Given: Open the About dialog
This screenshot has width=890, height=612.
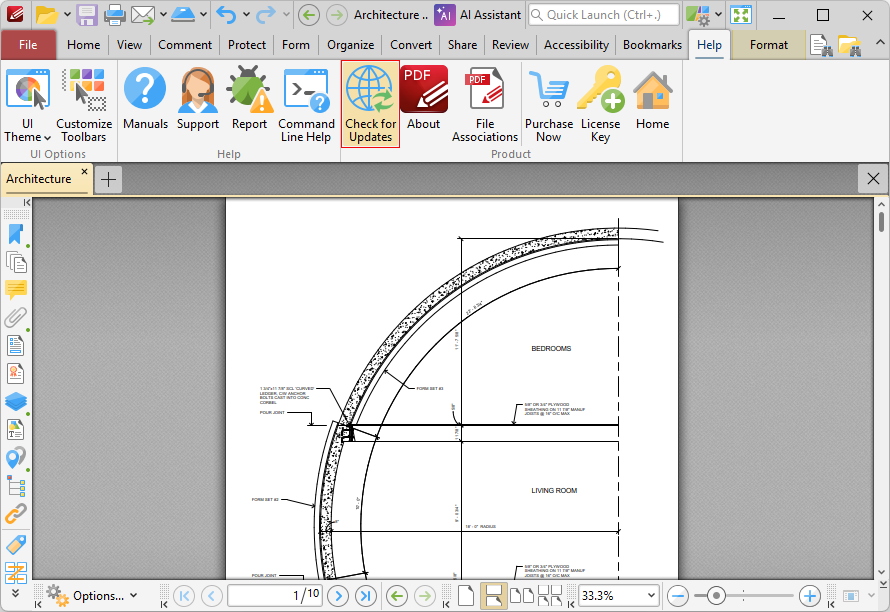Looking at the screenshot, I should click(x=423, y=99).
